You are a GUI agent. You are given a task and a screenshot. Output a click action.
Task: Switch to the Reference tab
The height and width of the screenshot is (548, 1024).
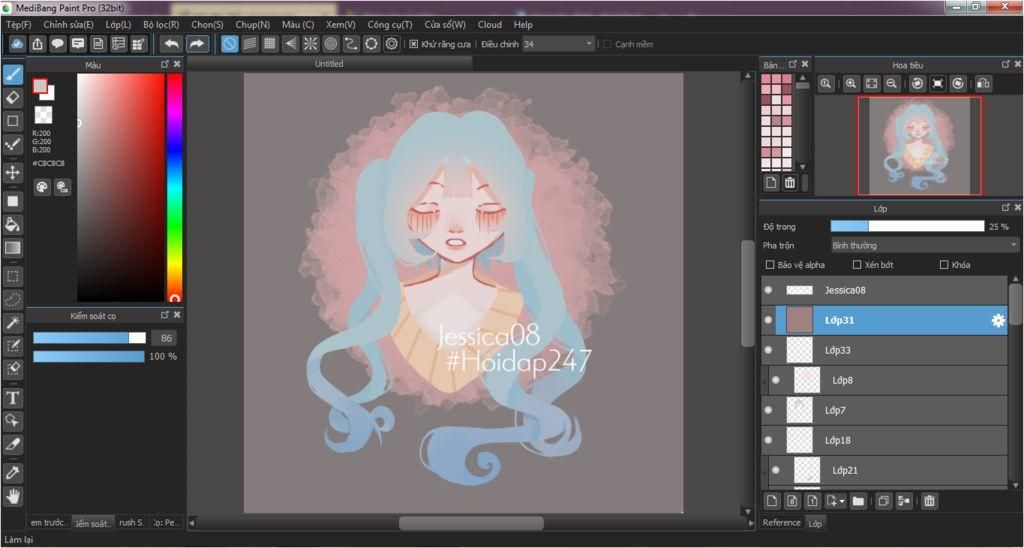tap(782, 523)
